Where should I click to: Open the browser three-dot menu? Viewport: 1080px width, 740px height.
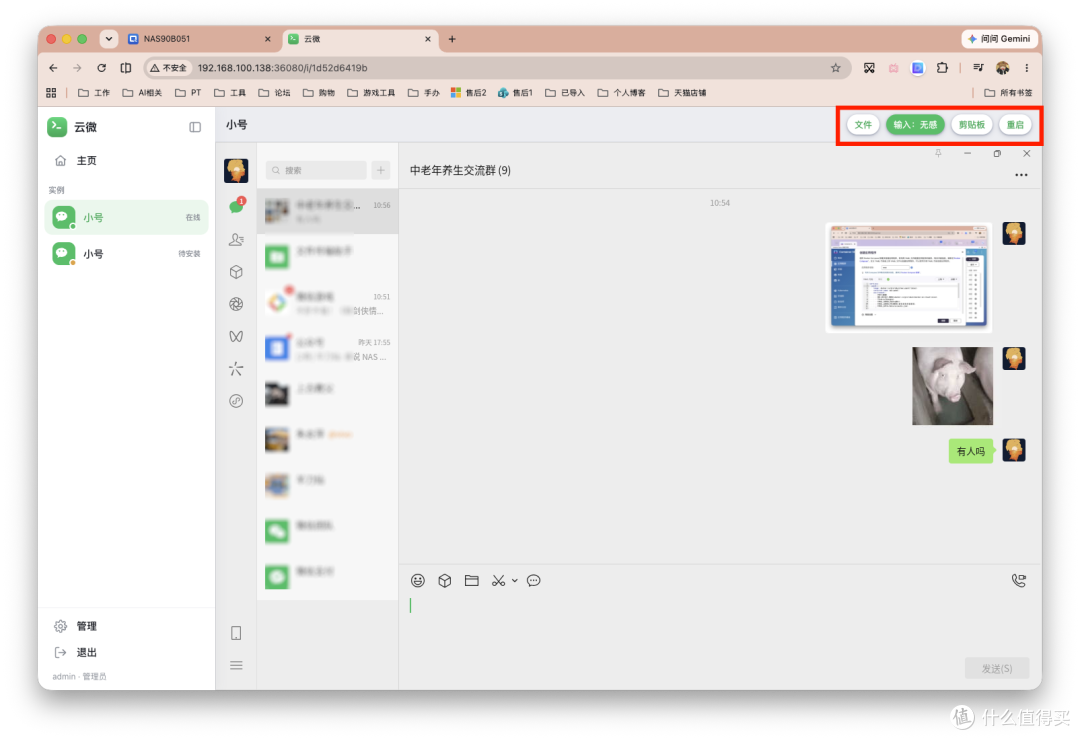pos(1026,68)
